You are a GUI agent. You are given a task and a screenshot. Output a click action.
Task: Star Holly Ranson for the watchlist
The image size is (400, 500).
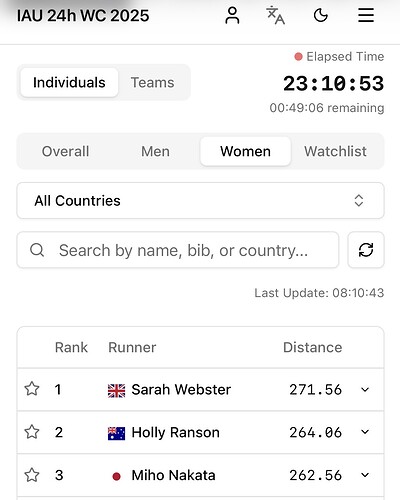click(32, 432)
